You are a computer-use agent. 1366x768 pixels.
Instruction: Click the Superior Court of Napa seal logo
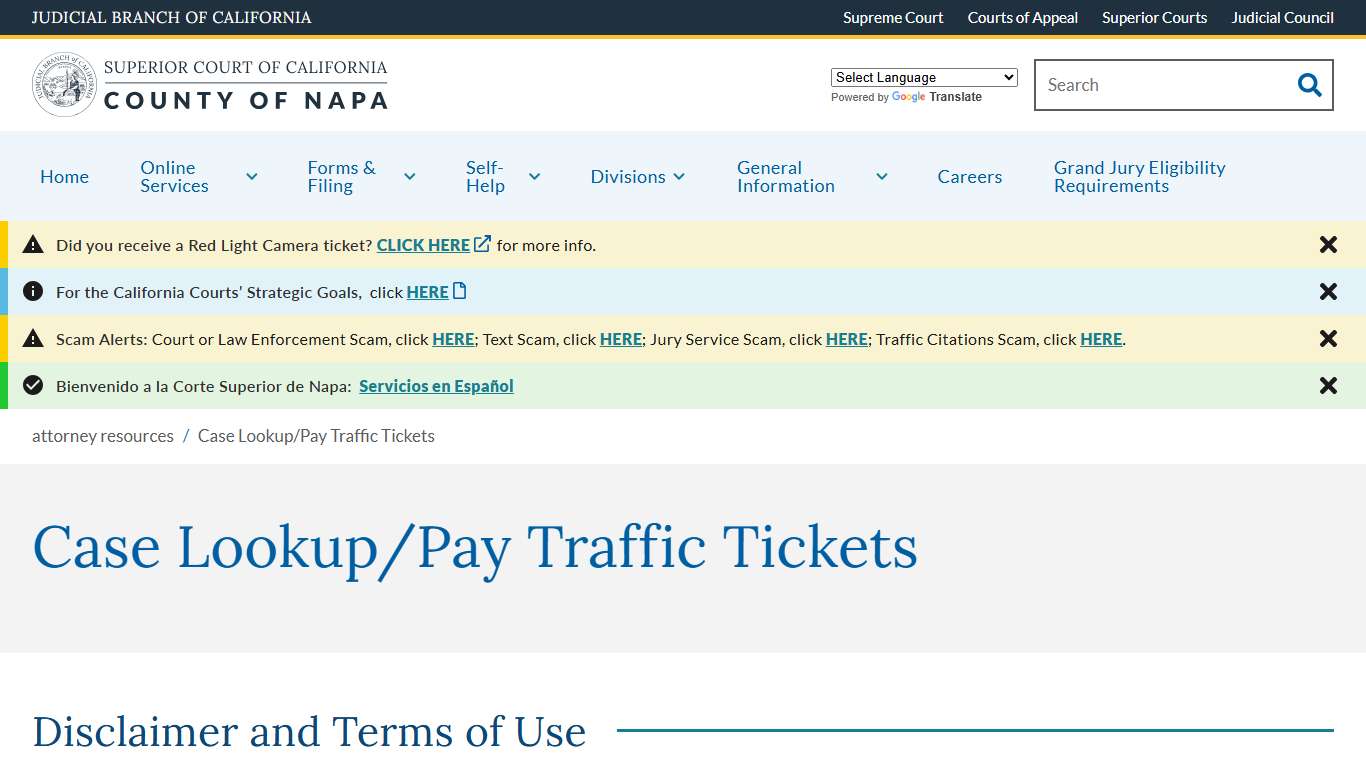point(64,84)
